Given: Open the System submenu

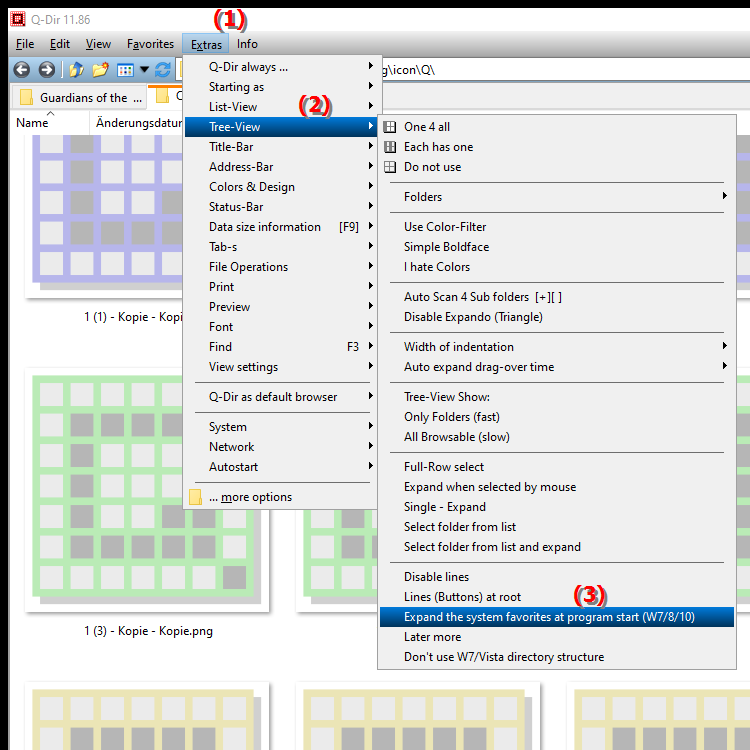Looking at the screenshot, I should click(x=281, y=427).
